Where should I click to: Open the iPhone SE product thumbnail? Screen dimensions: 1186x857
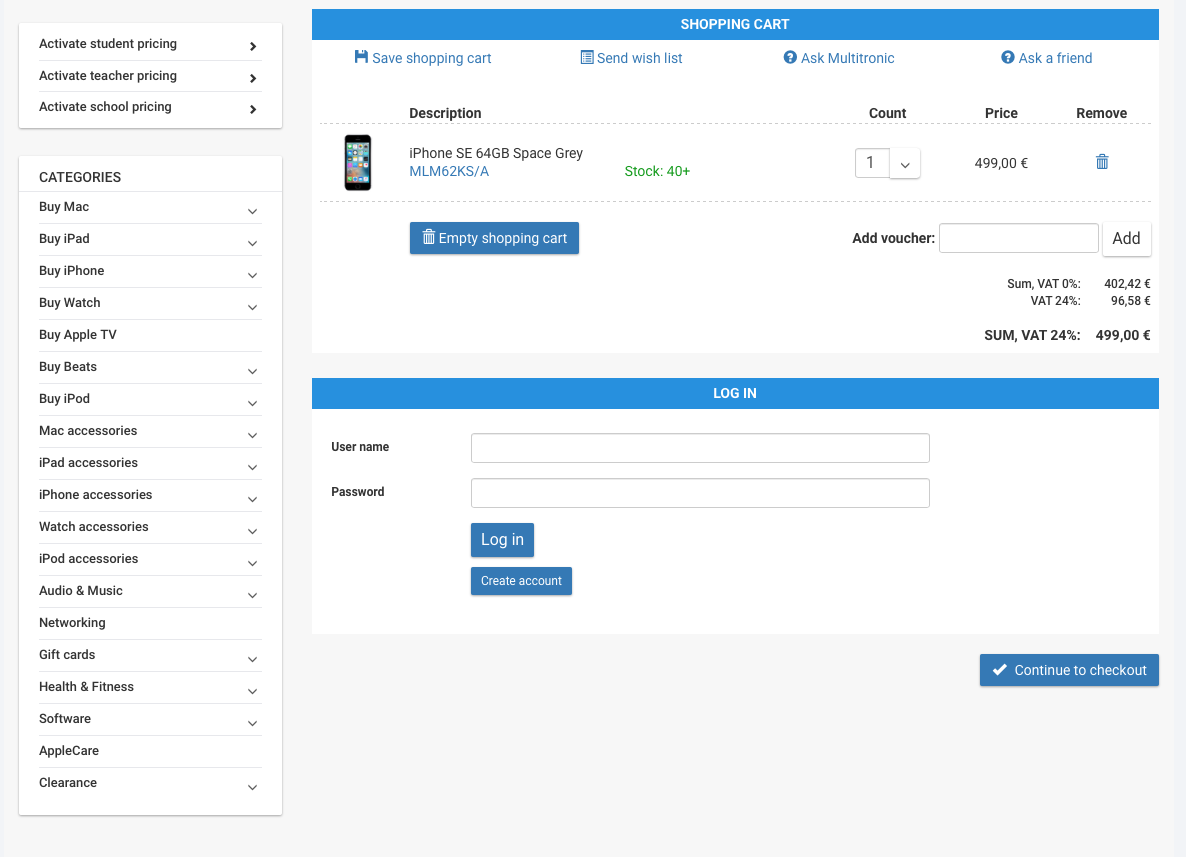pyautogui.click(x=358, y=163)
